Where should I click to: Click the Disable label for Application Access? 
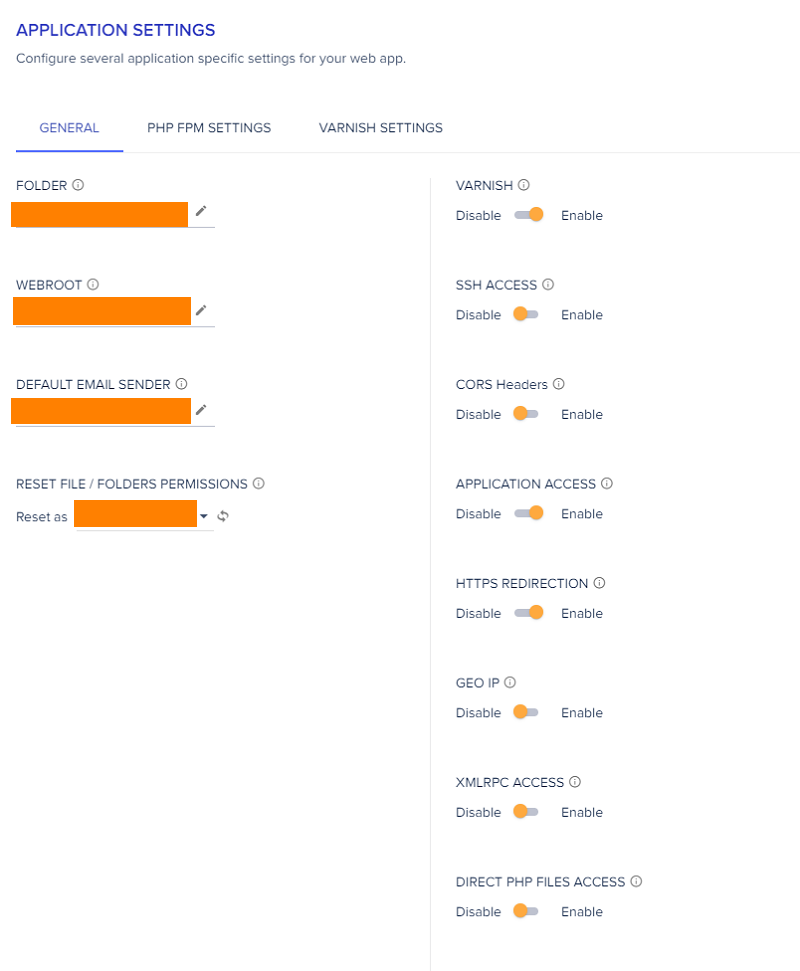(478, 514)
